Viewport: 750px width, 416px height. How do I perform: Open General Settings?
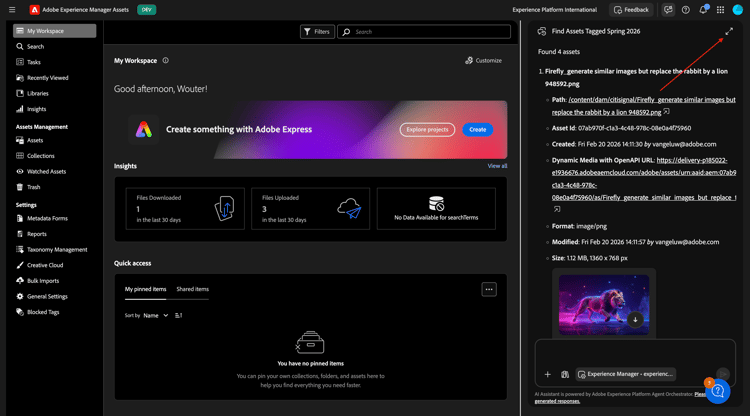click(x=42, y=296)
